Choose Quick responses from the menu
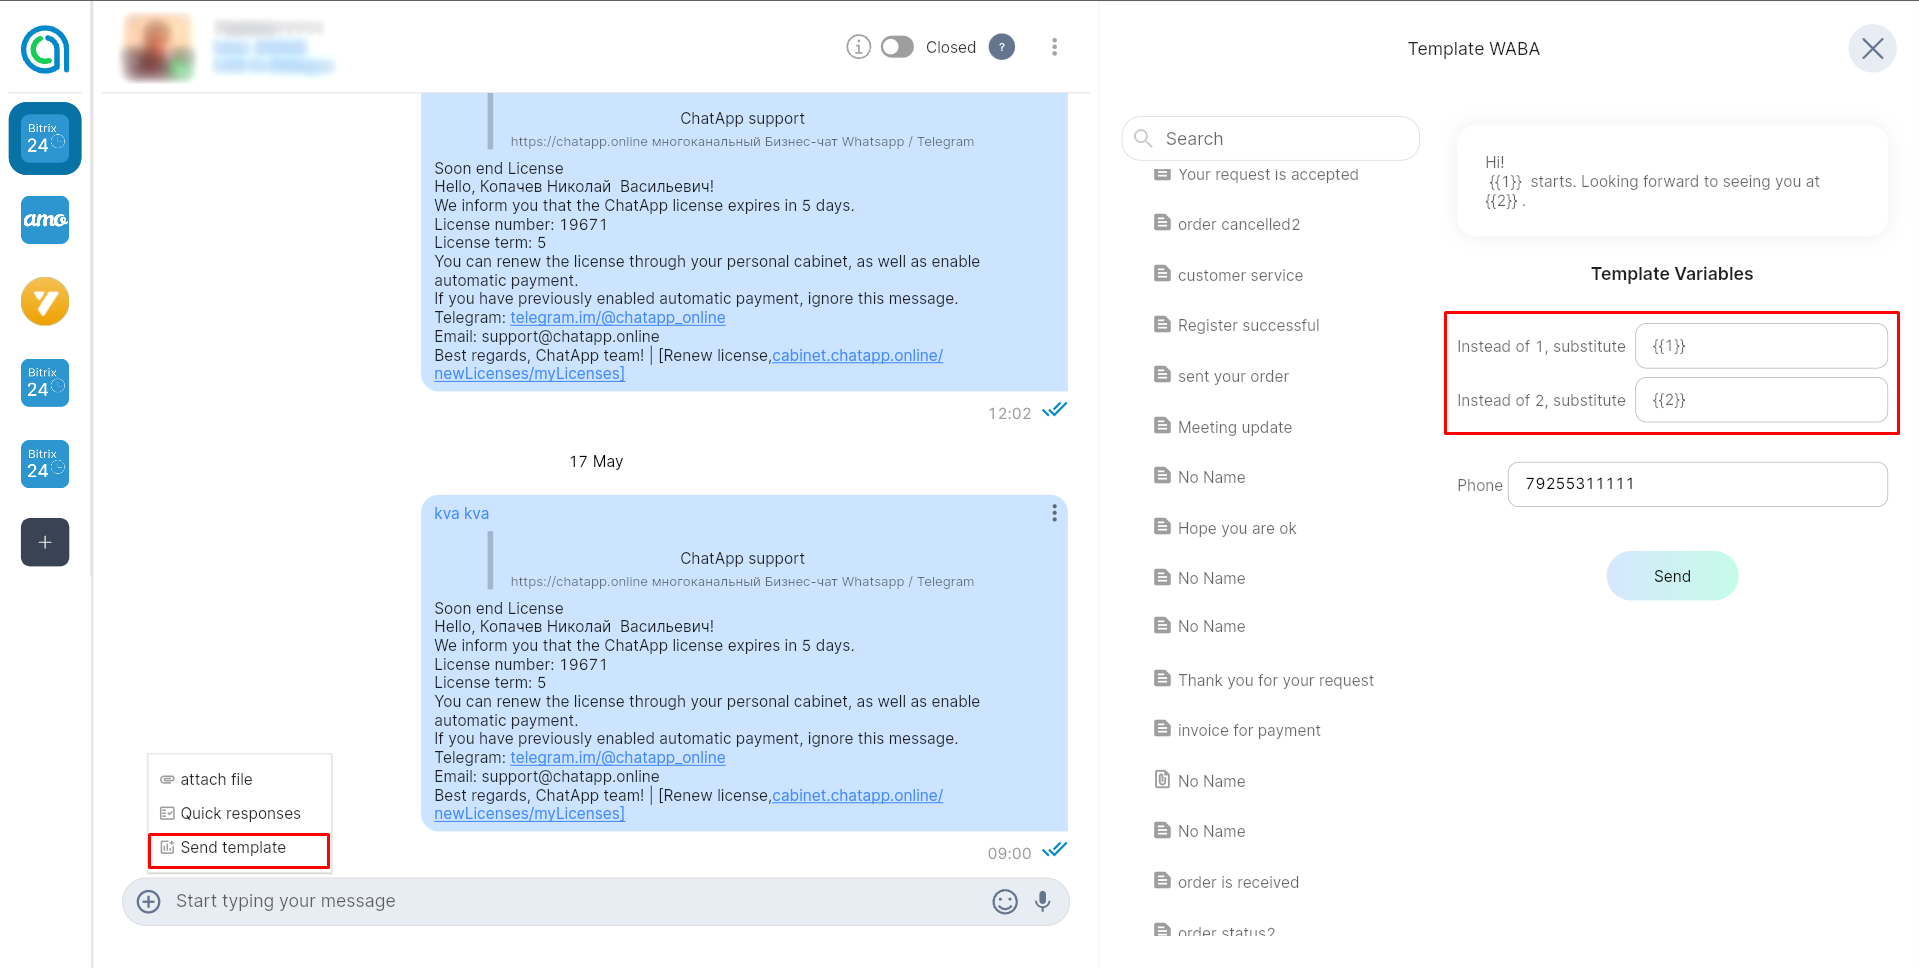 pos(240,814)
